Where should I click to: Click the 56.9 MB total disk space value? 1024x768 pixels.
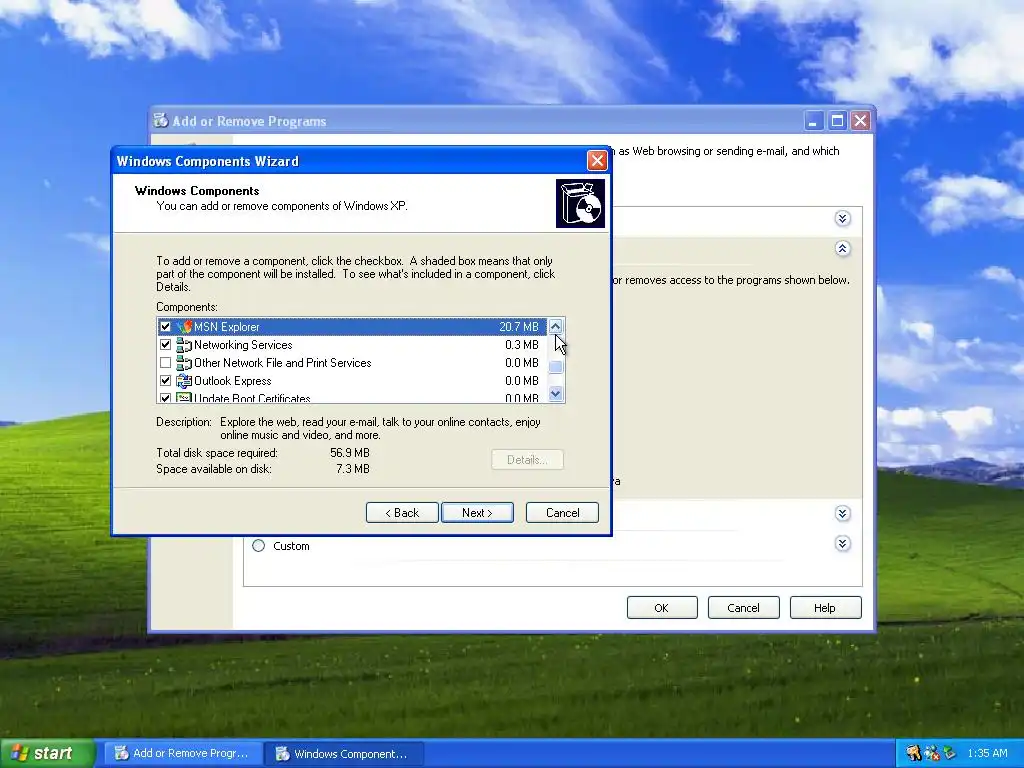coord(350,453)
